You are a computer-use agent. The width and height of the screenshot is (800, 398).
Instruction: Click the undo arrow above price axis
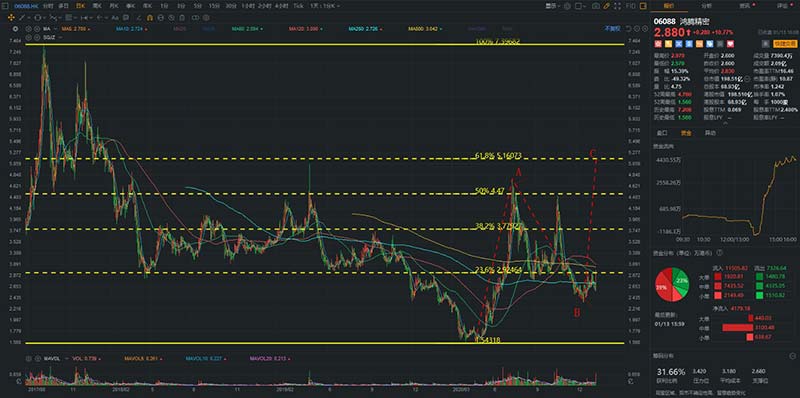(x=629, y=29)
